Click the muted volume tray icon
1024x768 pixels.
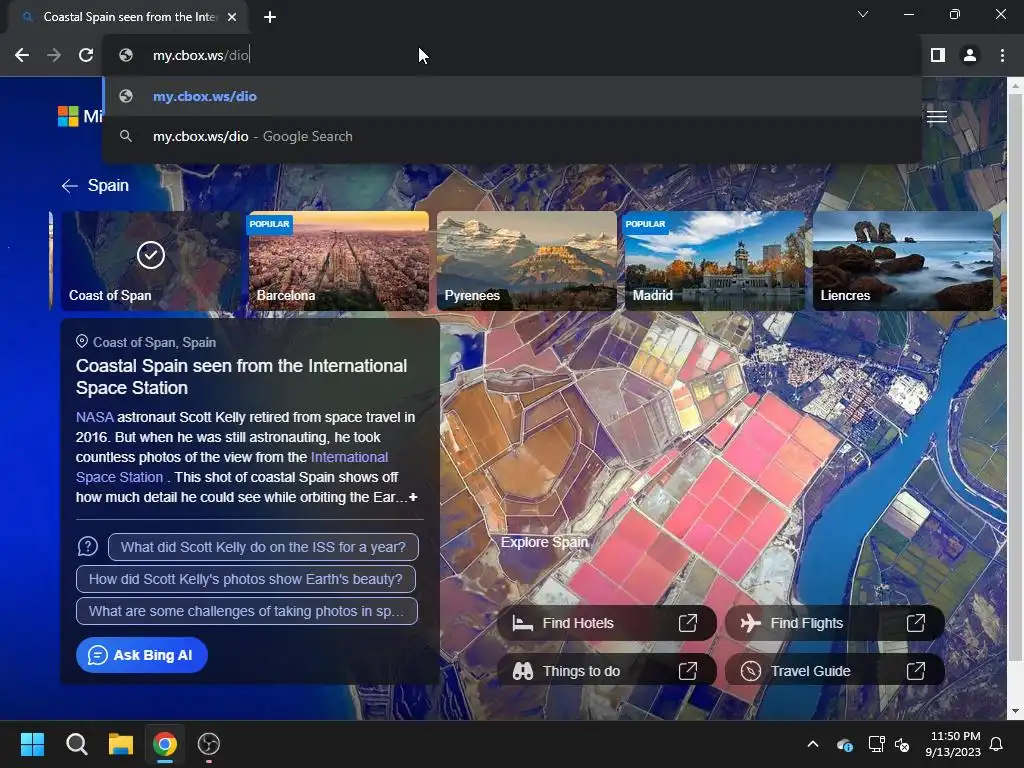point(902,744)
